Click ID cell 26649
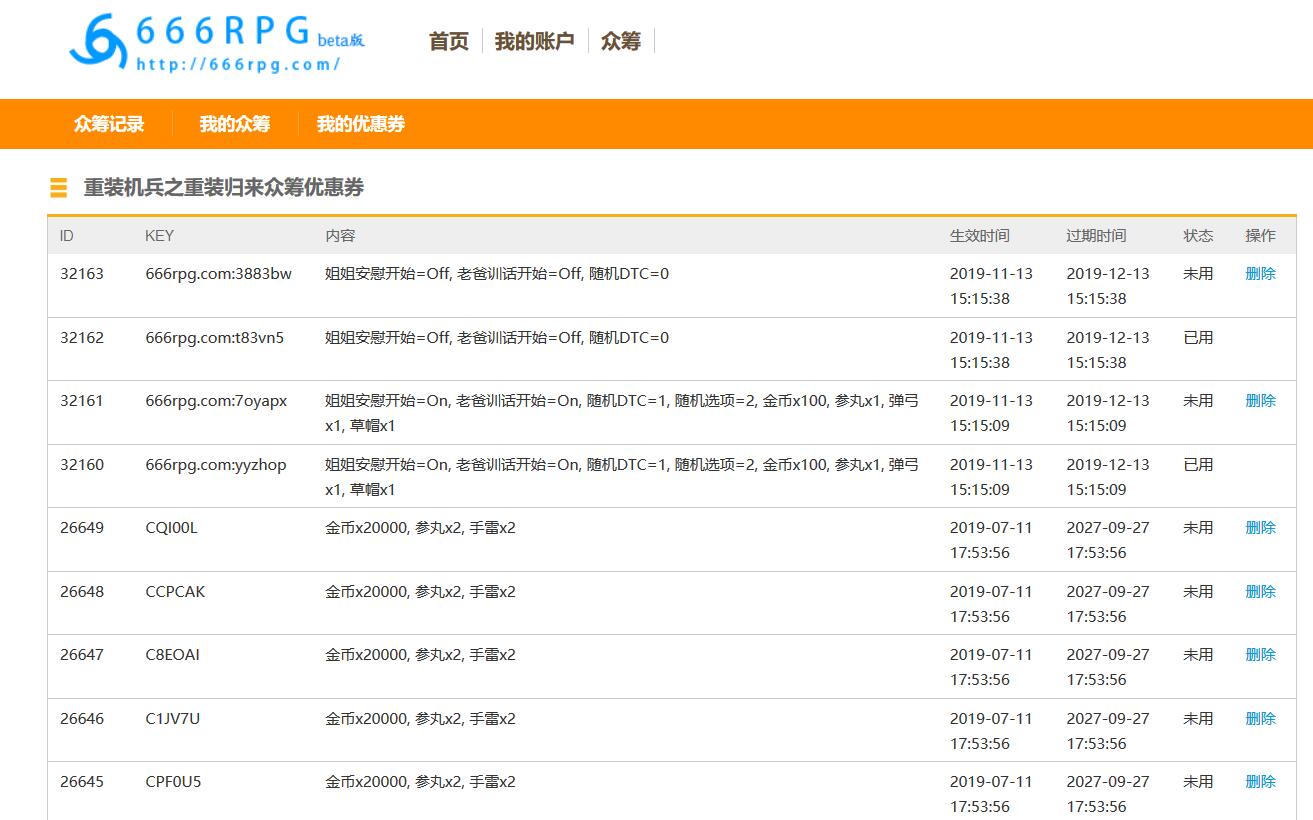This screenshot has height=820, width=1313. click(82, 527)
